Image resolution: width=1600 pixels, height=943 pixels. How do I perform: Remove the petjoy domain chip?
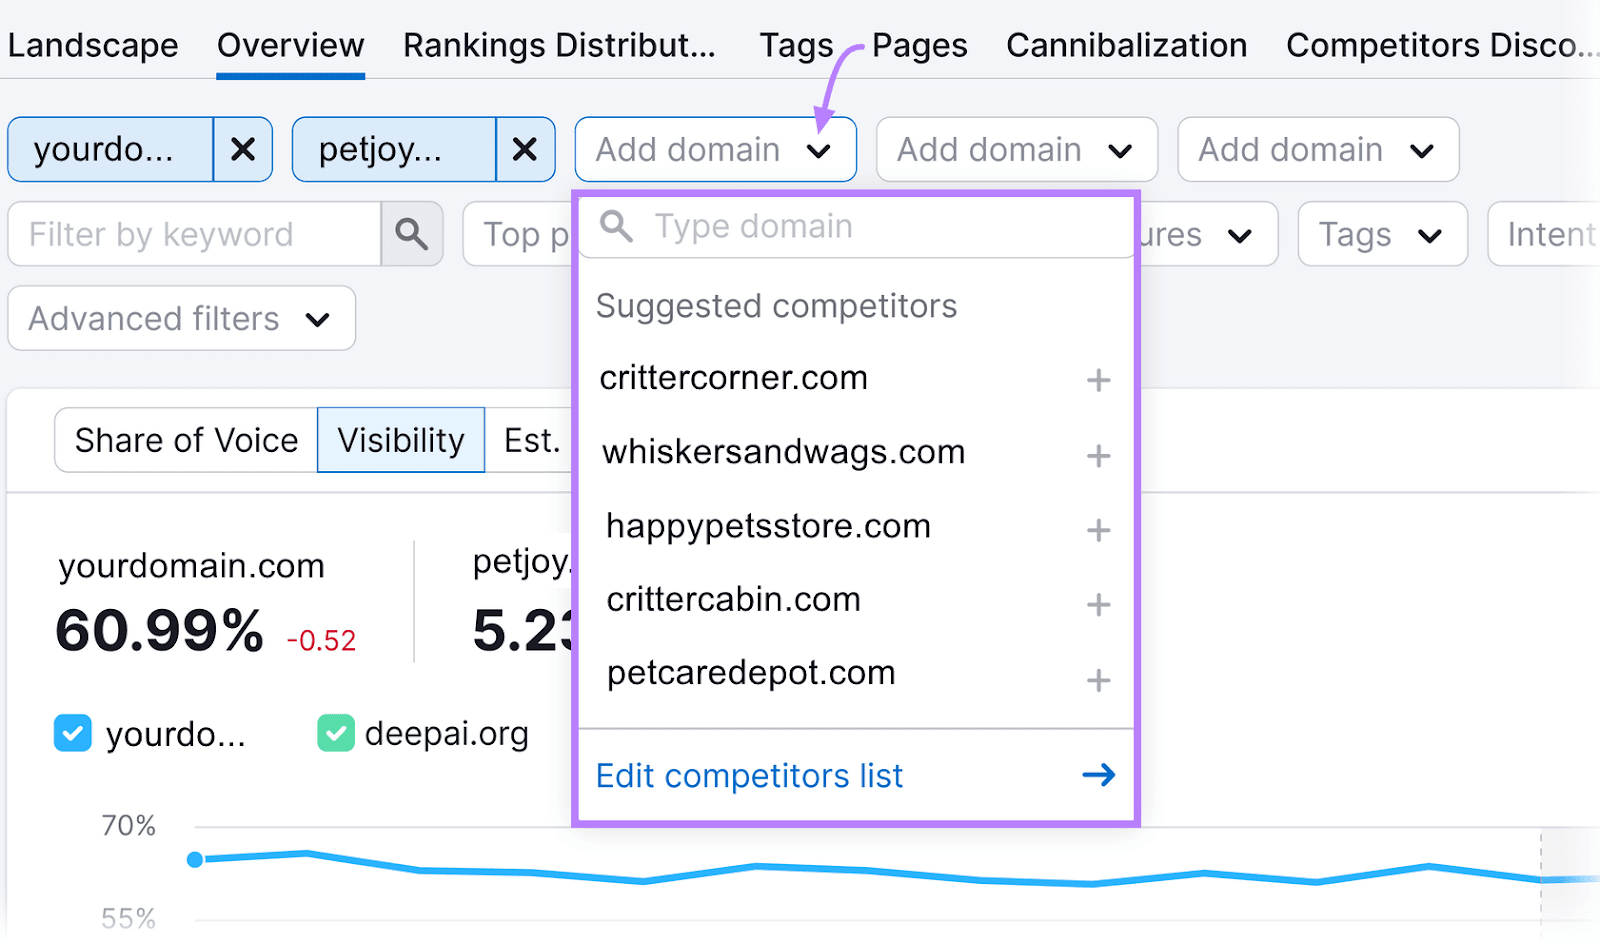point(525,149)
